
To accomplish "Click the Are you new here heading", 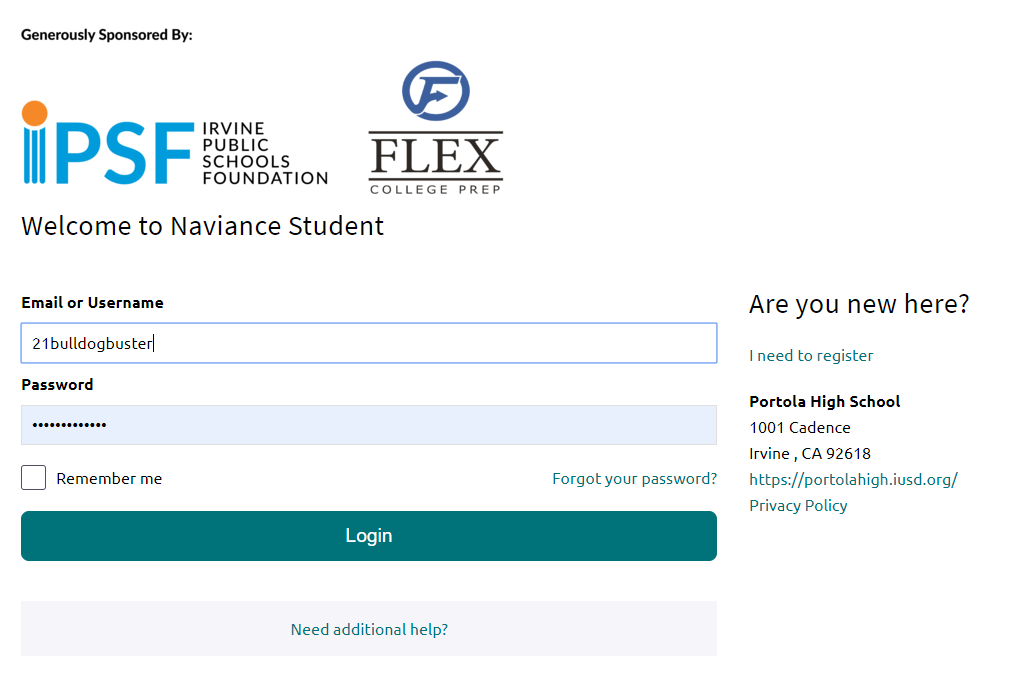I will 859,304.
